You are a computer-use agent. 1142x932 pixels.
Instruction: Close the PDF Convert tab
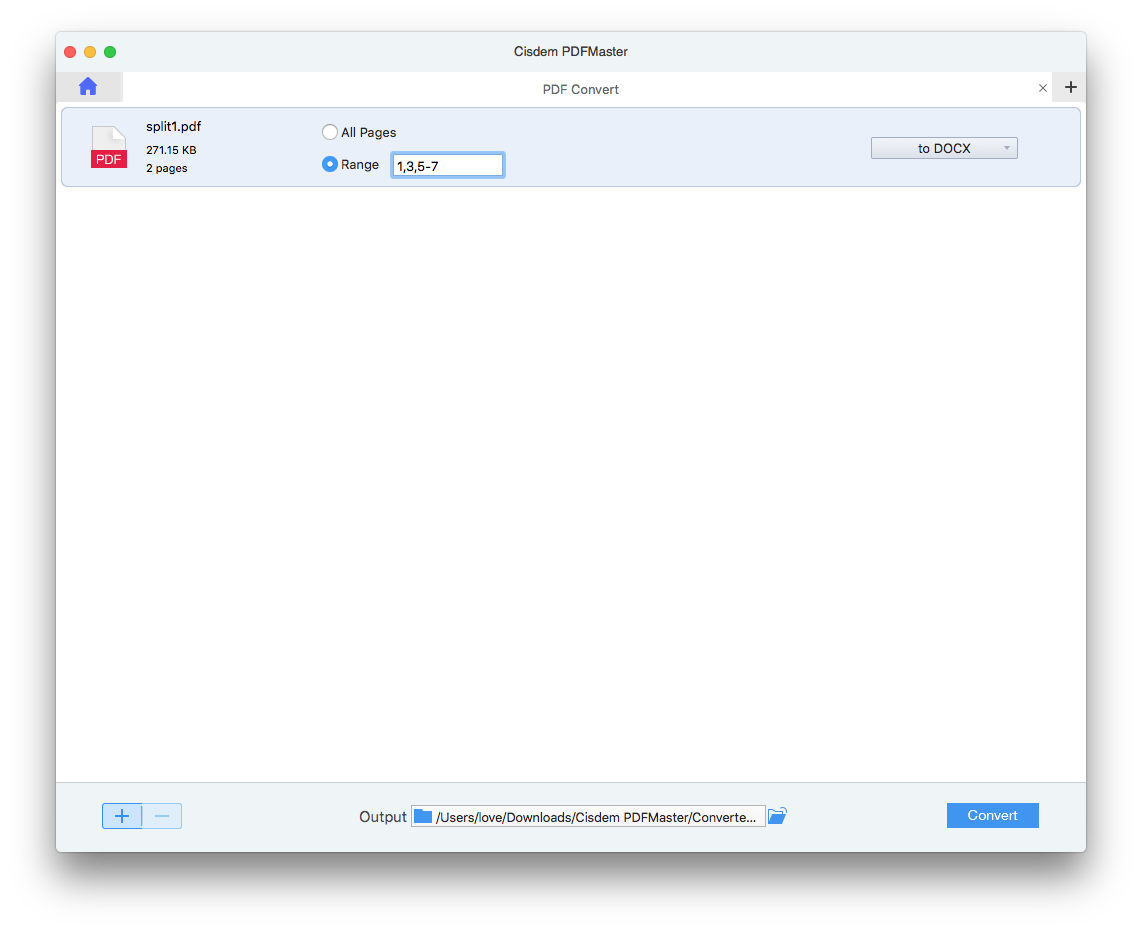[1042, 88]
